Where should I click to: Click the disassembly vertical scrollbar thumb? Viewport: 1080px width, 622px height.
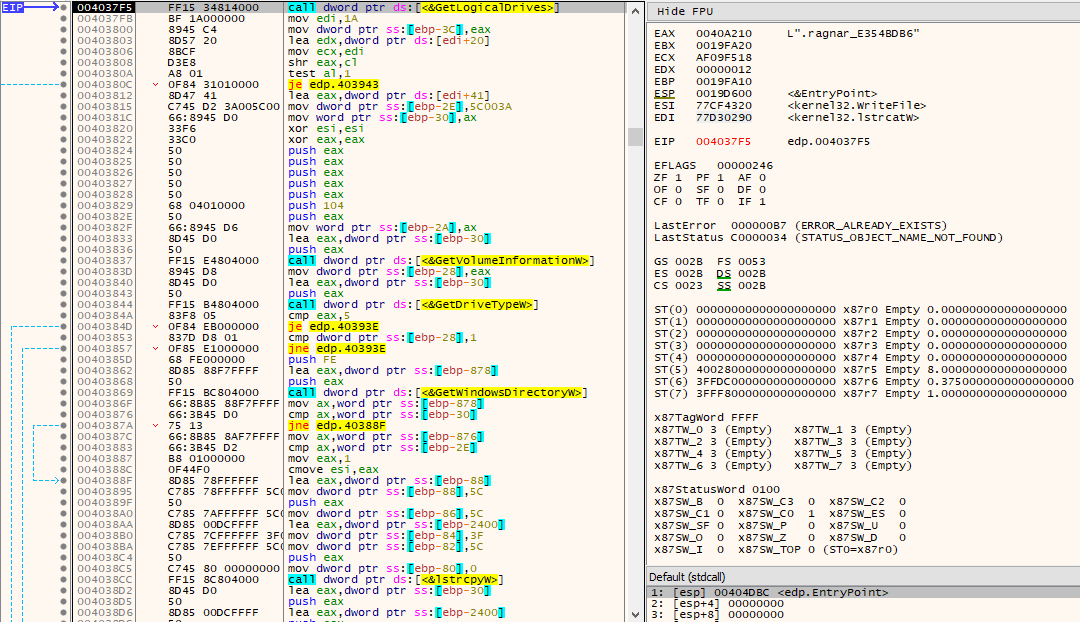tap(635, 136)
